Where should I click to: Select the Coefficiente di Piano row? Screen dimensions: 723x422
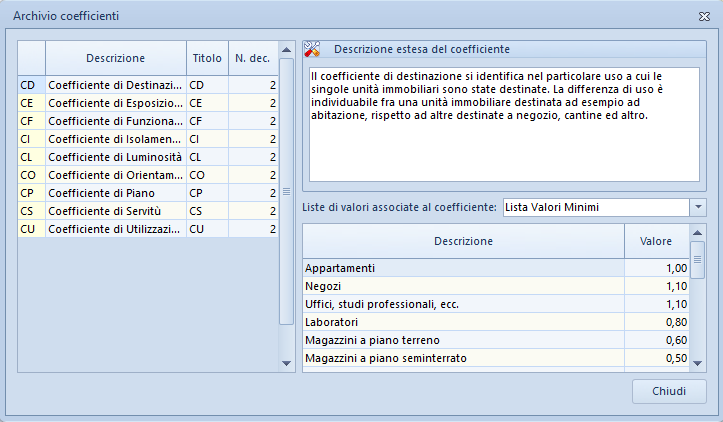coord(148,193)
